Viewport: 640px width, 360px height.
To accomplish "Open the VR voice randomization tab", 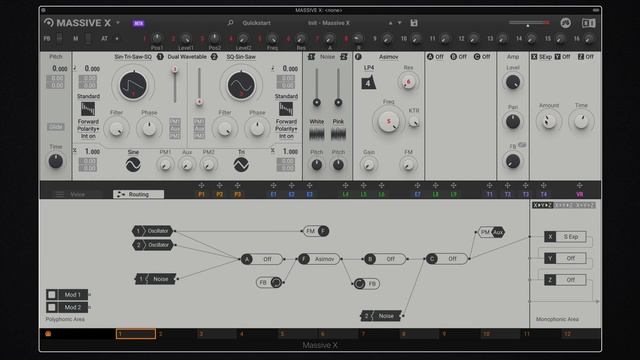I will [x=579, y=195].
